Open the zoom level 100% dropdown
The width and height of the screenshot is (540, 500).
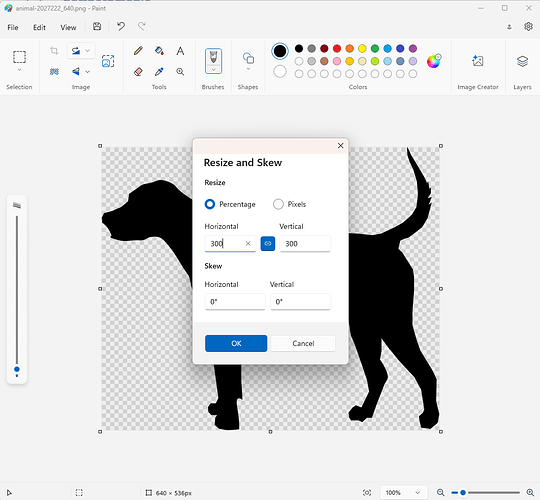click(x=404, y=492)
